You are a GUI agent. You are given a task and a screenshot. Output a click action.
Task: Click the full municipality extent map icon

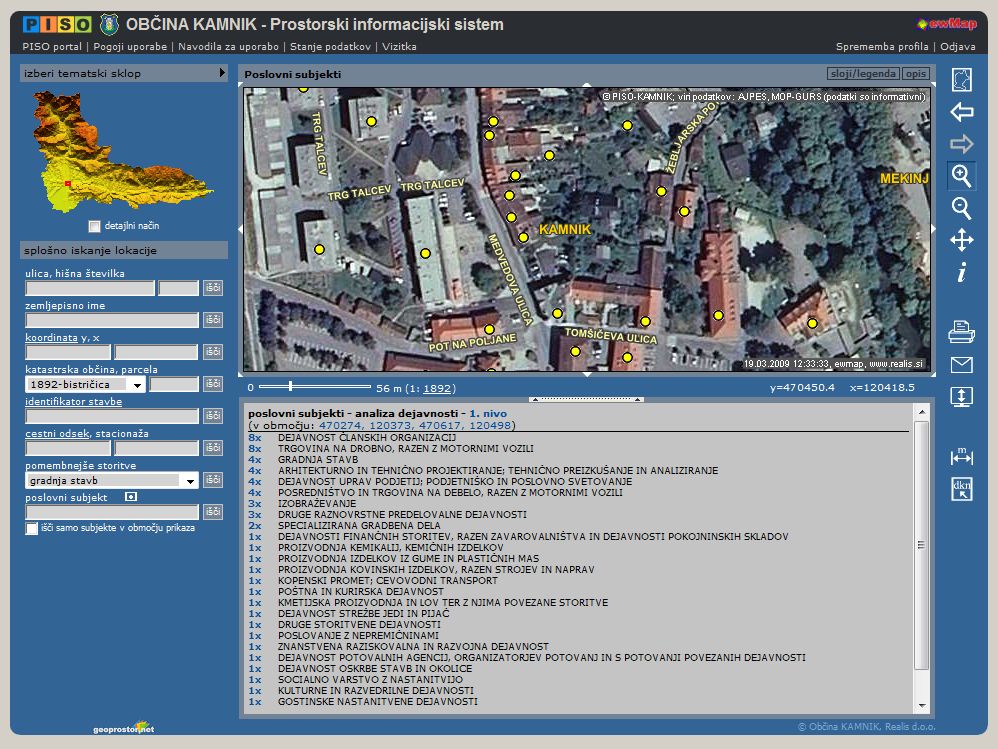961,80
